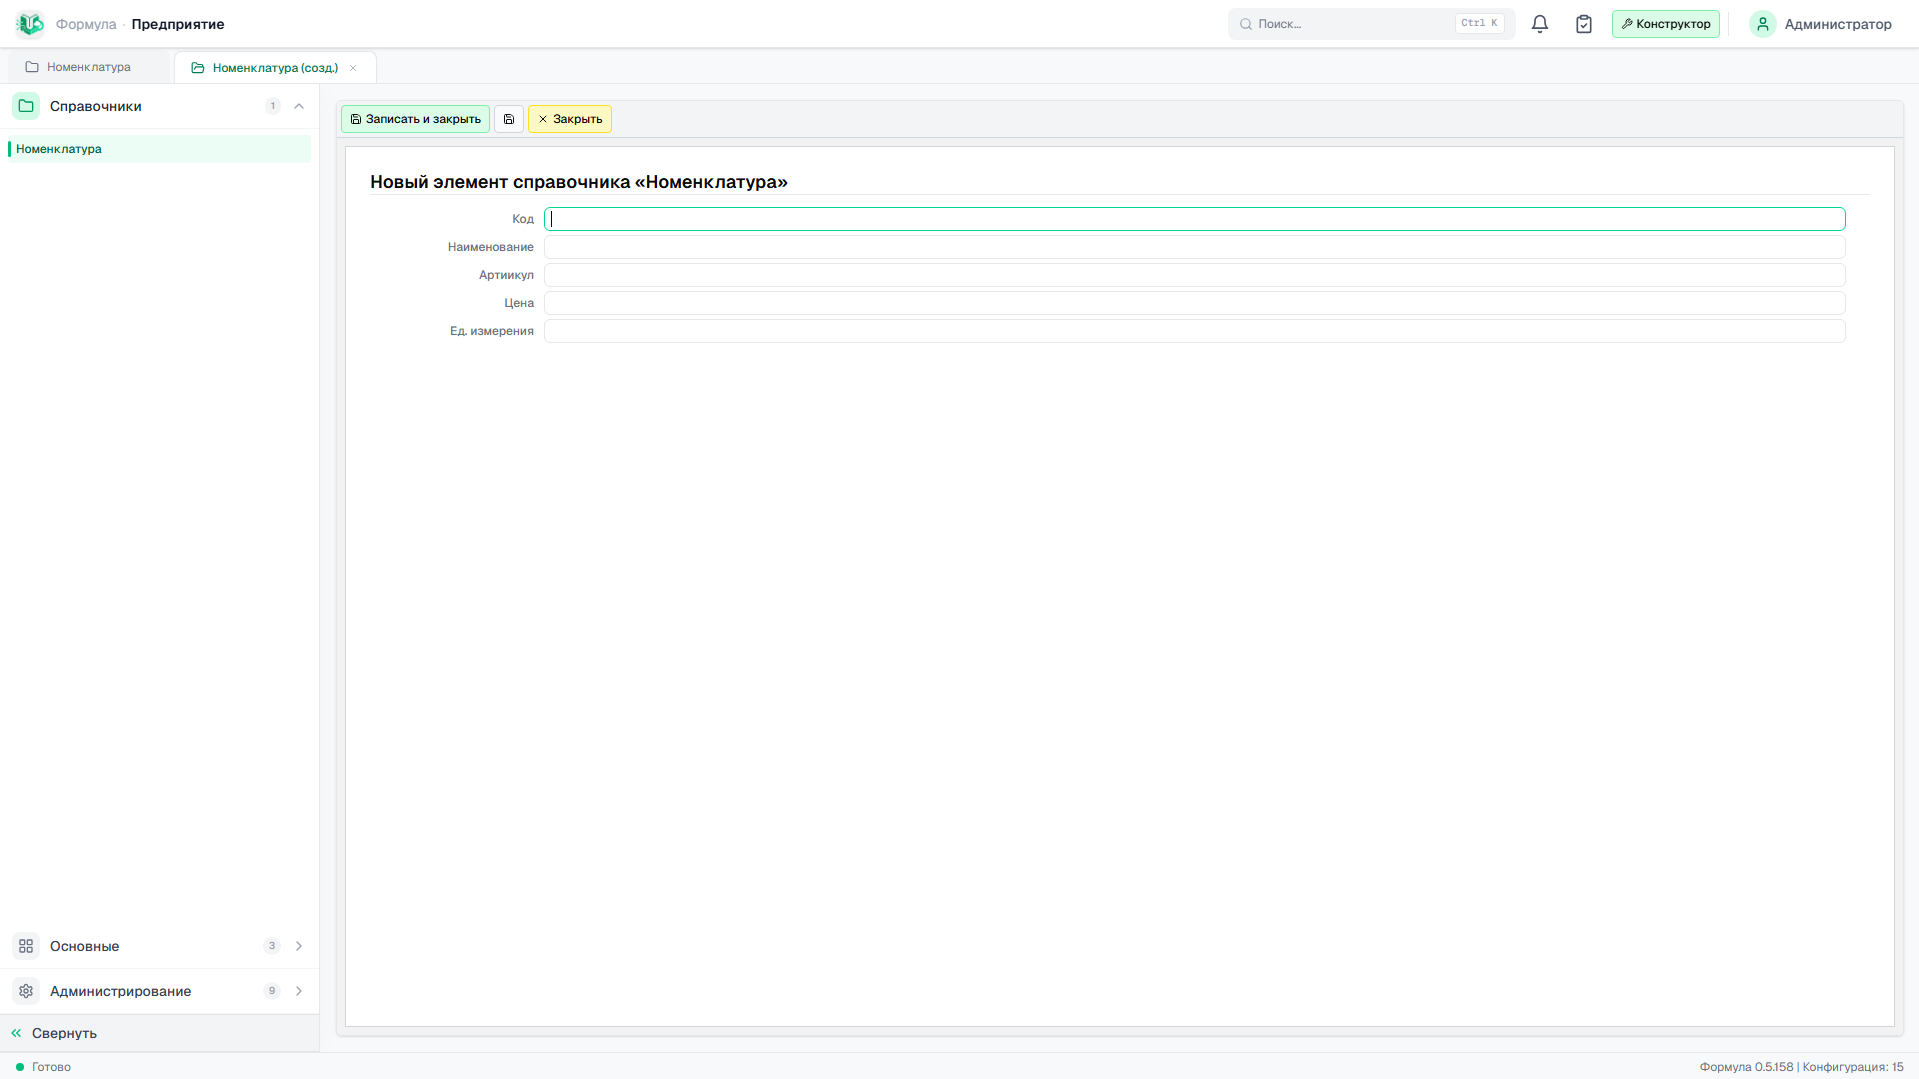This screenshot has width=1919, height=1079.
Task: Click the save-only icon button
Action: 509,119
